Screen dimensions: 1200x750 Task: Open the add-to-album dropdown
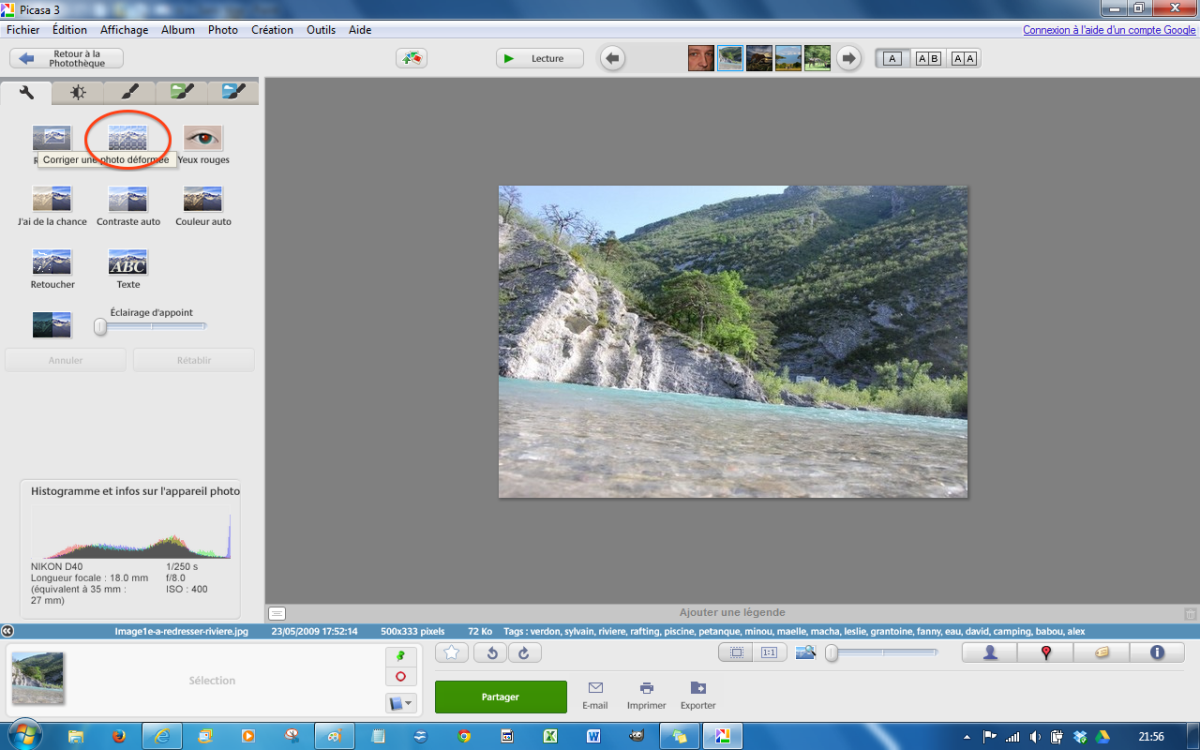400,703
